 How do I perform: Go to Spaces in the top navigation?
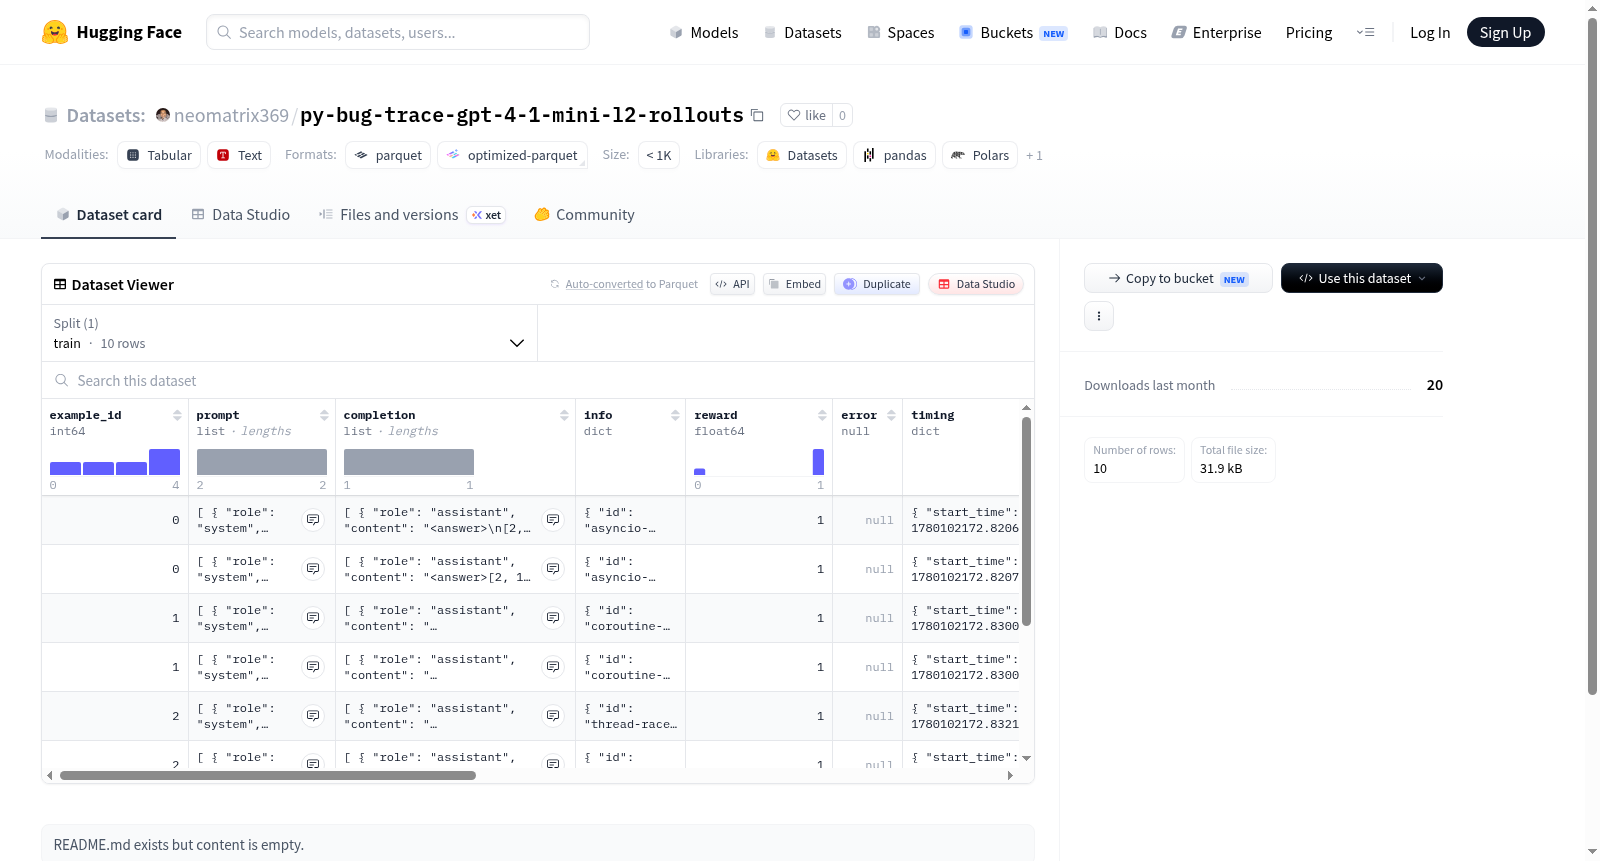tap(900, 32)
